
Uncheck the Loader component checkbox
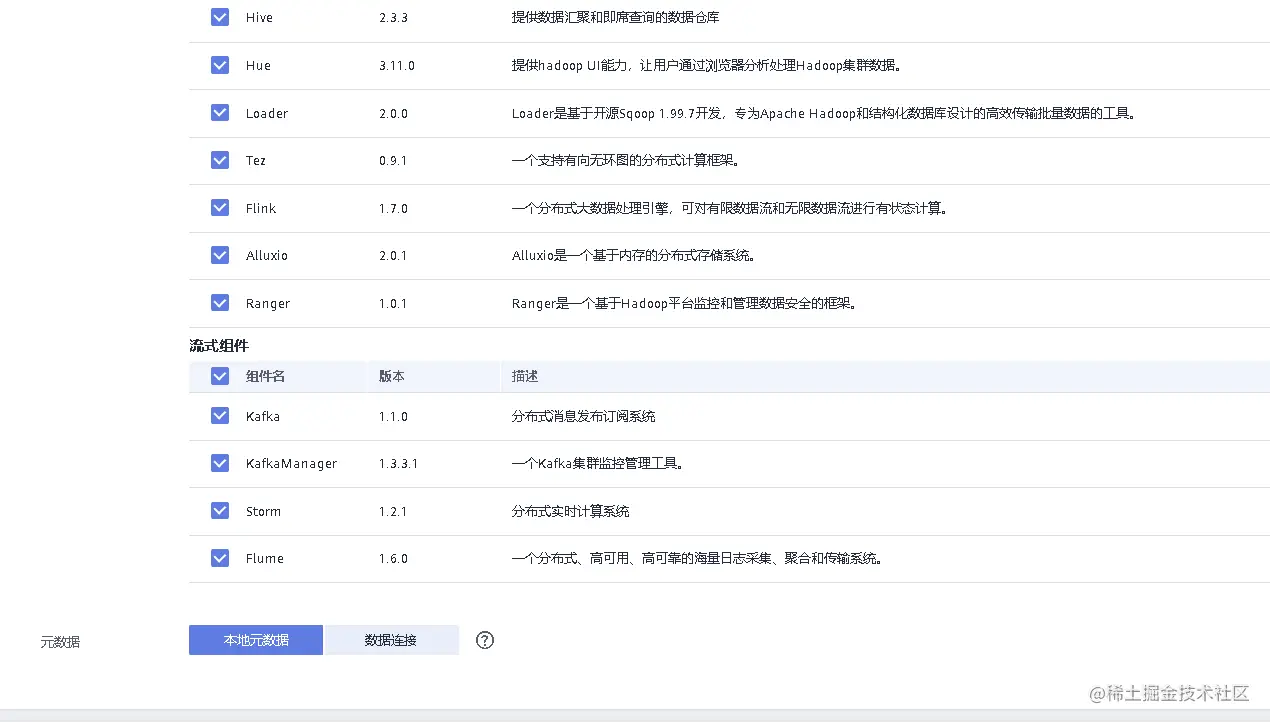(x=220, y=113)
